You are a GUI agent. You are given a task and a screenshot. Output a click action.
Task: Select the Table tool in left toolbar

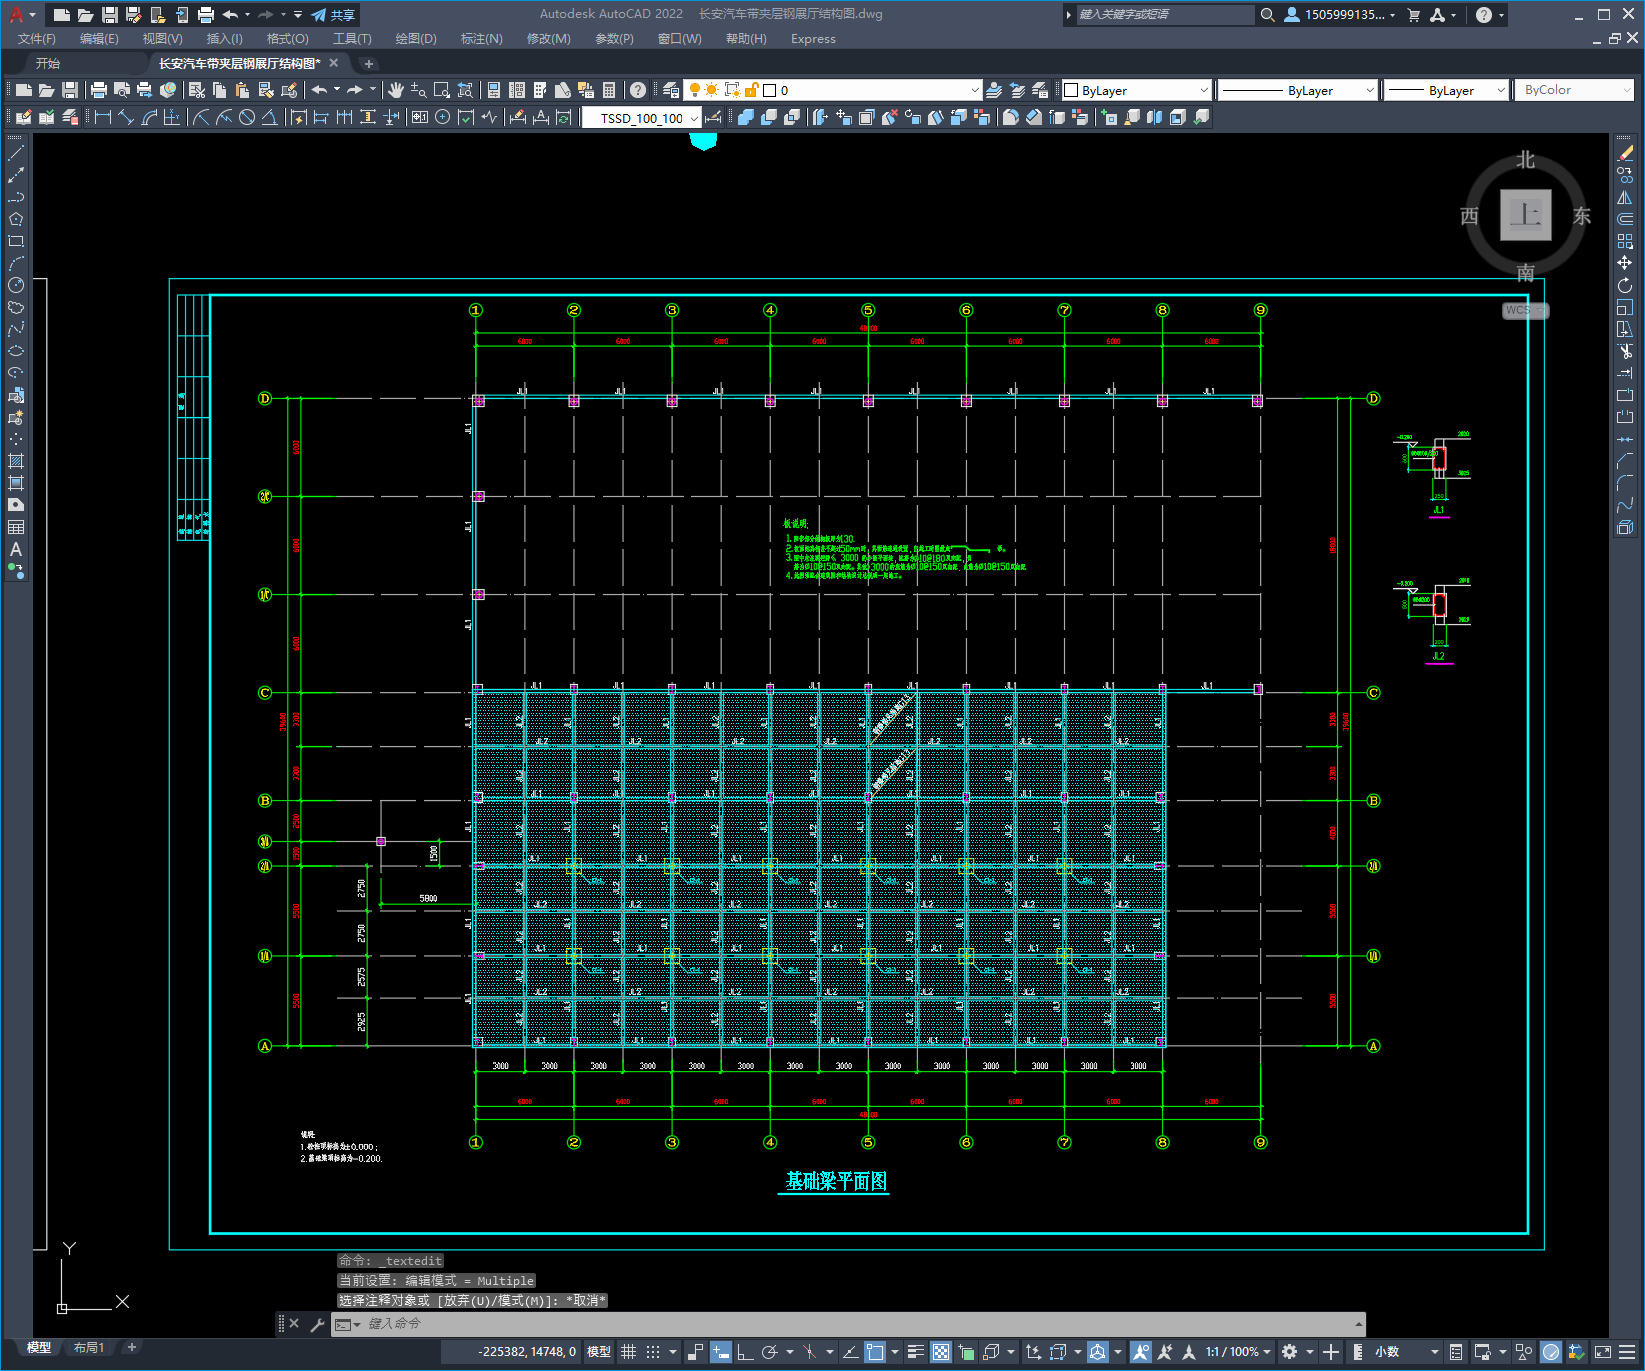point(16,527)
